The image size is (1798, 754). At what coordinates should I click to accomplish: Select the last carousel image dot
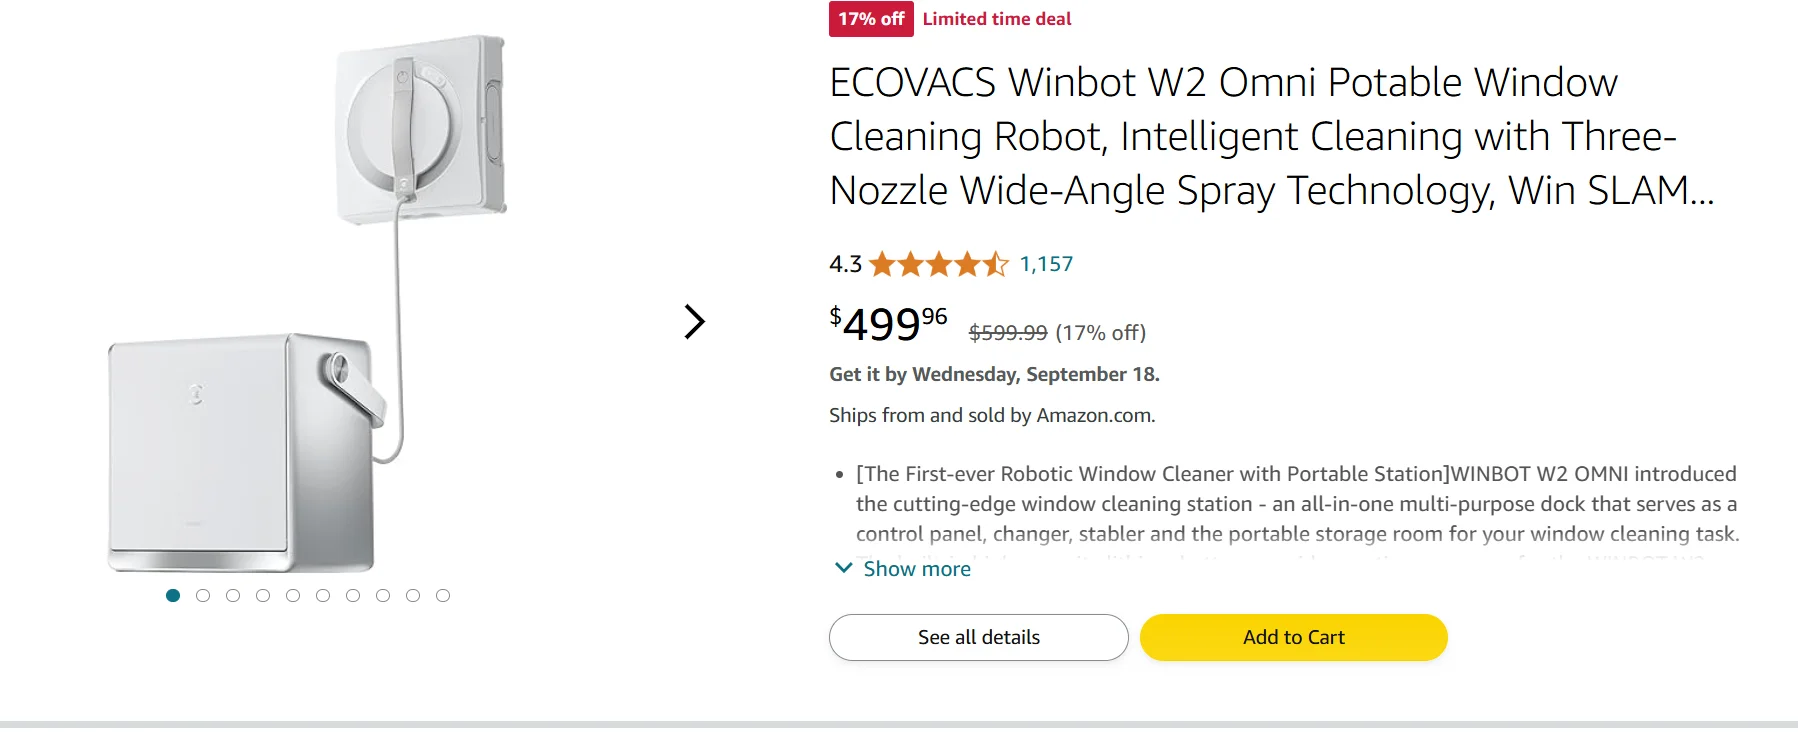click(x=443, y=596)
